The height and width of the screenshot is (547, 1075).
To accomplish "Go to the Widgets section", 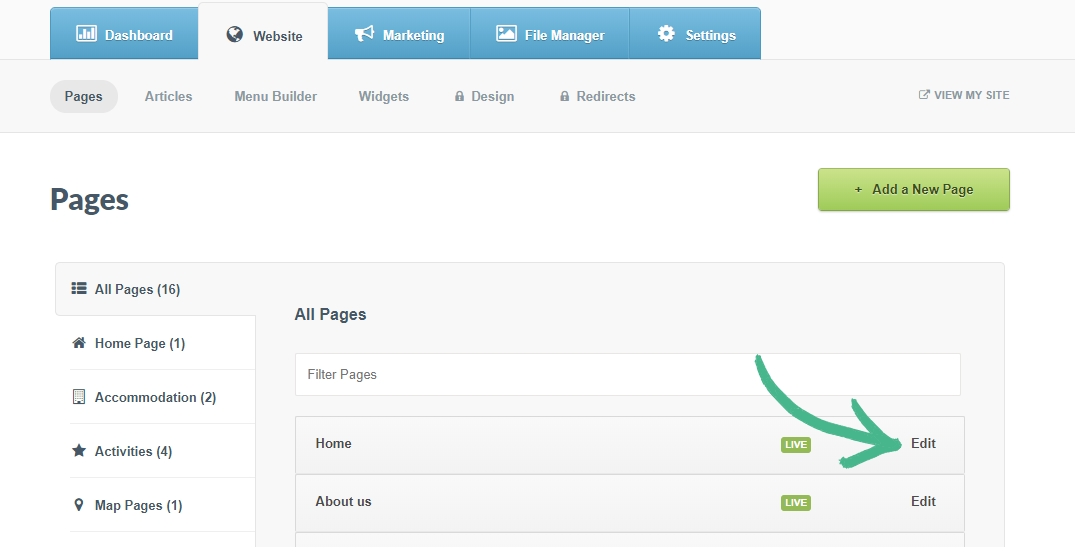I will coord(384,96).
